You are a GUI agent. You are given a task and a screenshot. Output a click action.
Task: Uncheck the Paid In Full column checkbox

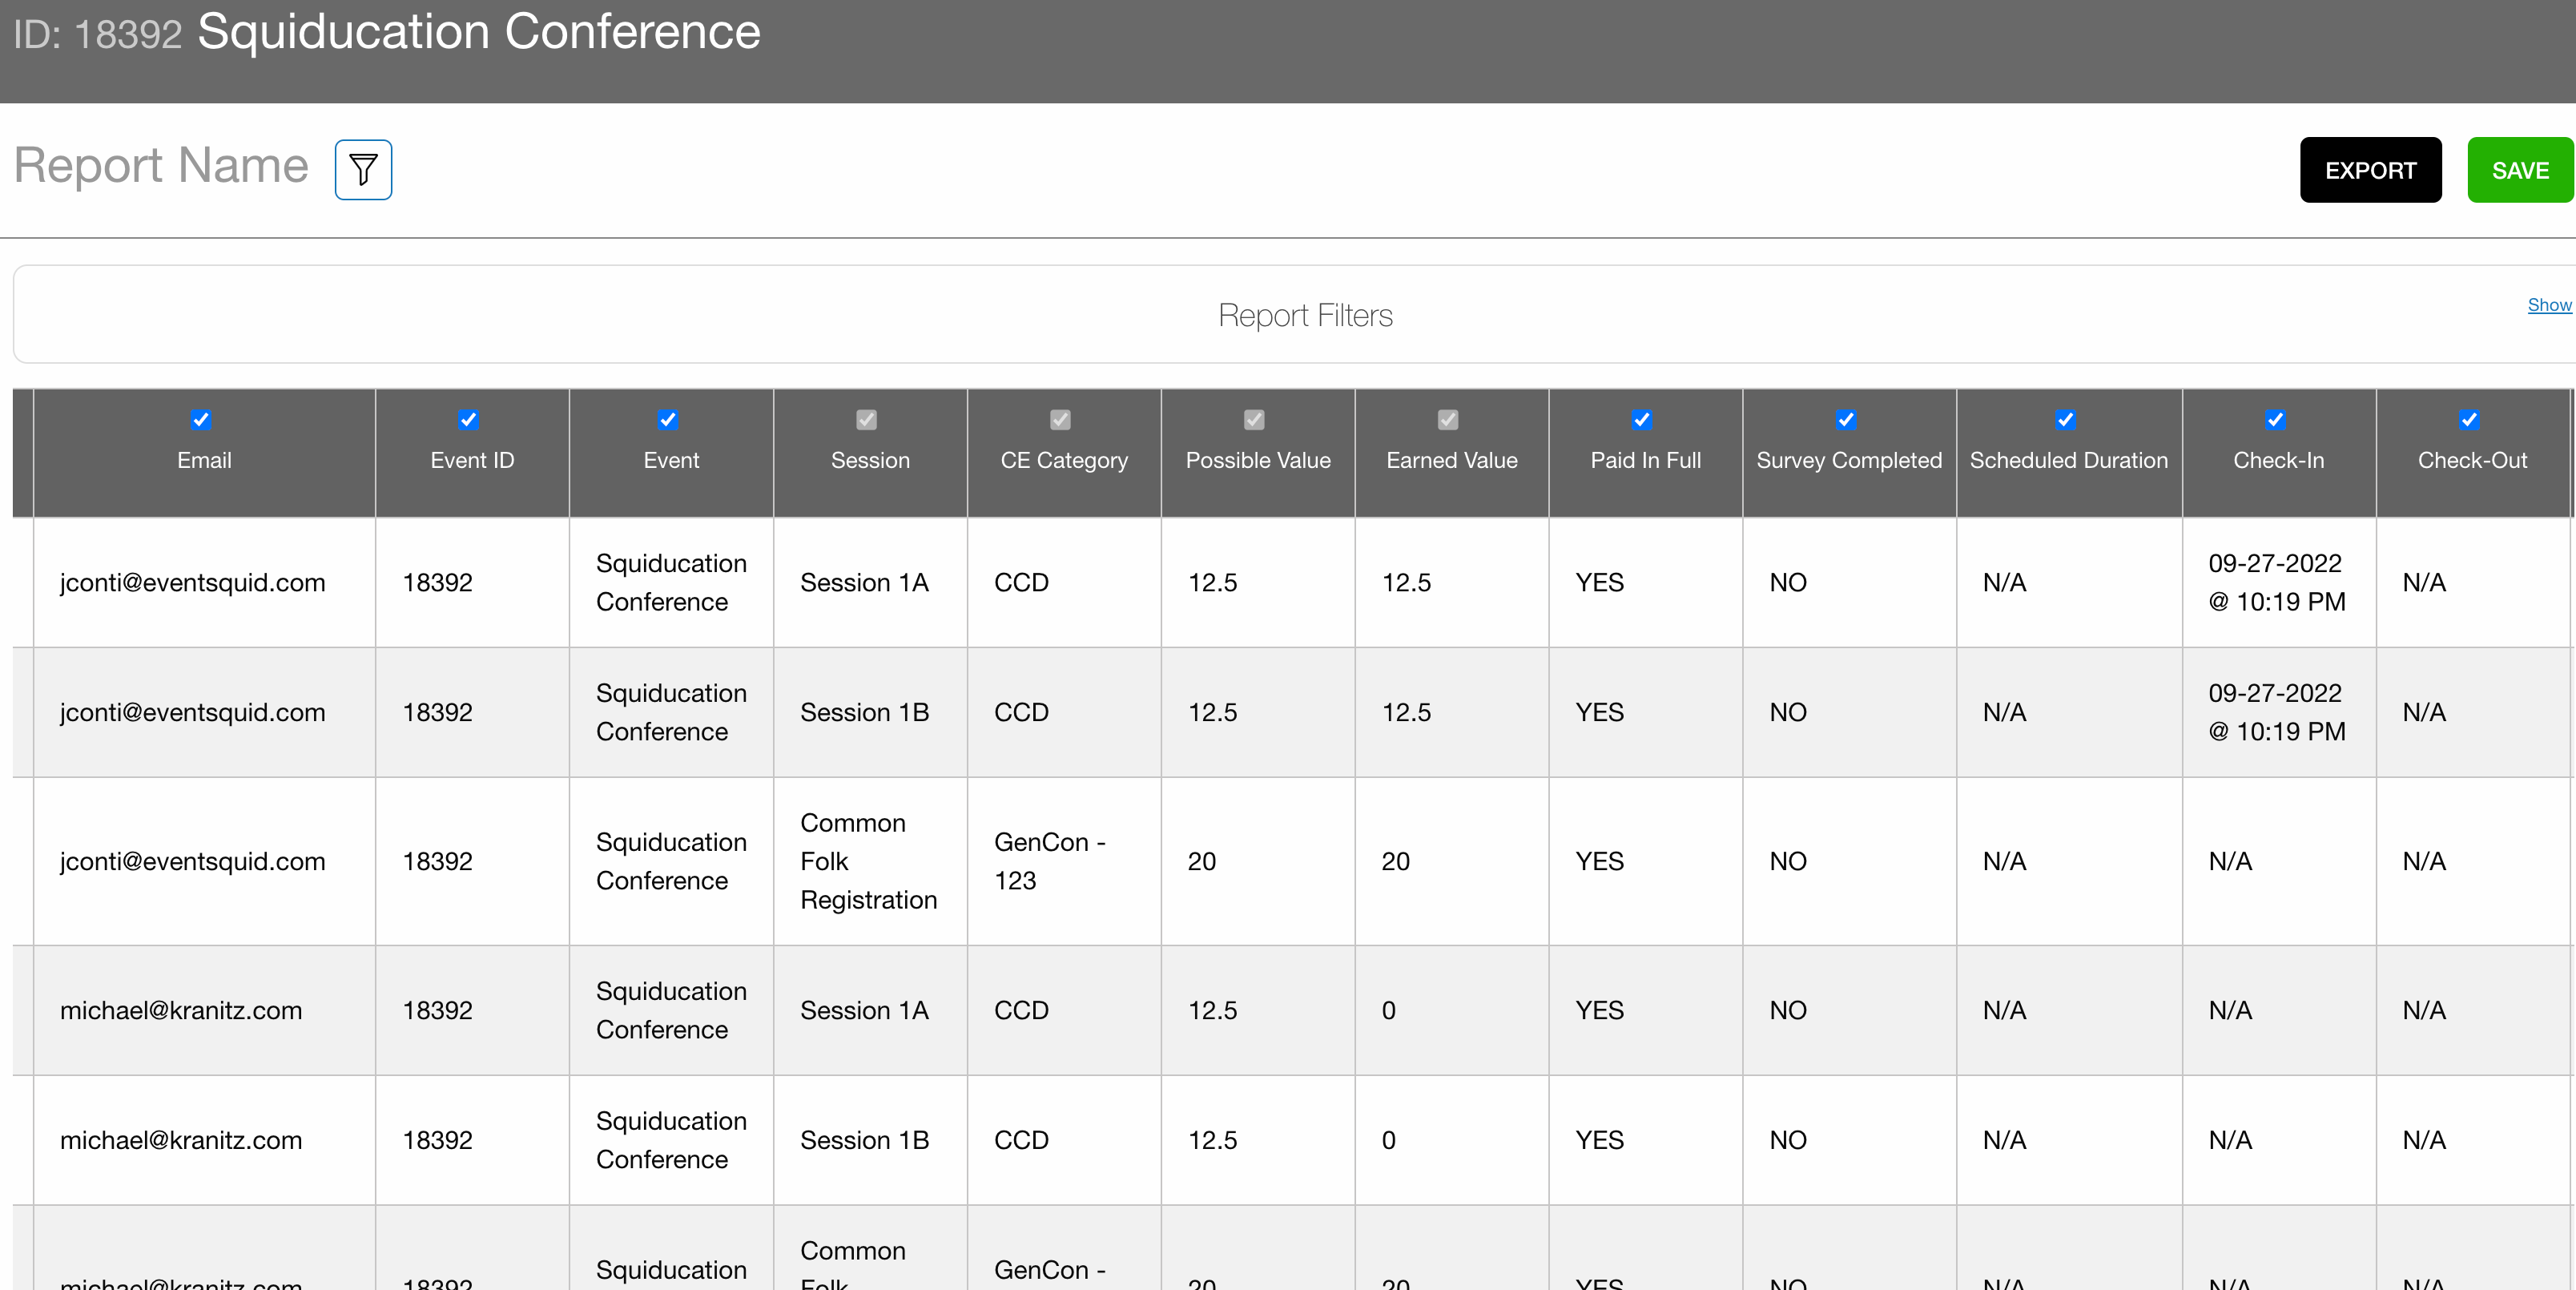point(1642,420)
